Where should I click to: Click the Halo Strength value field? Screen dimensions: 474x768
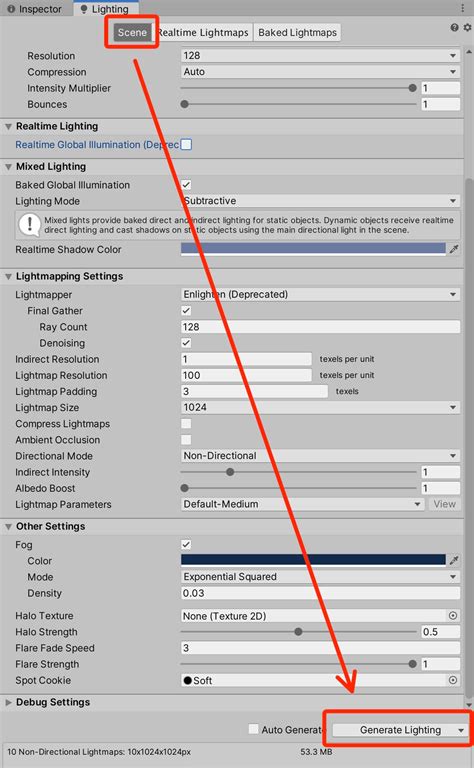pos(441,632)
